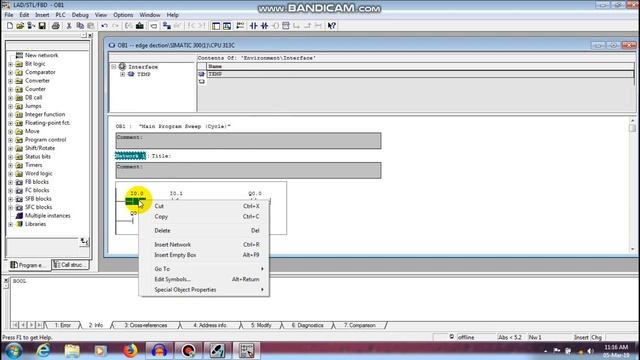
Task: Click the Copy toolbar icon
Action: [x=80, y=26]
